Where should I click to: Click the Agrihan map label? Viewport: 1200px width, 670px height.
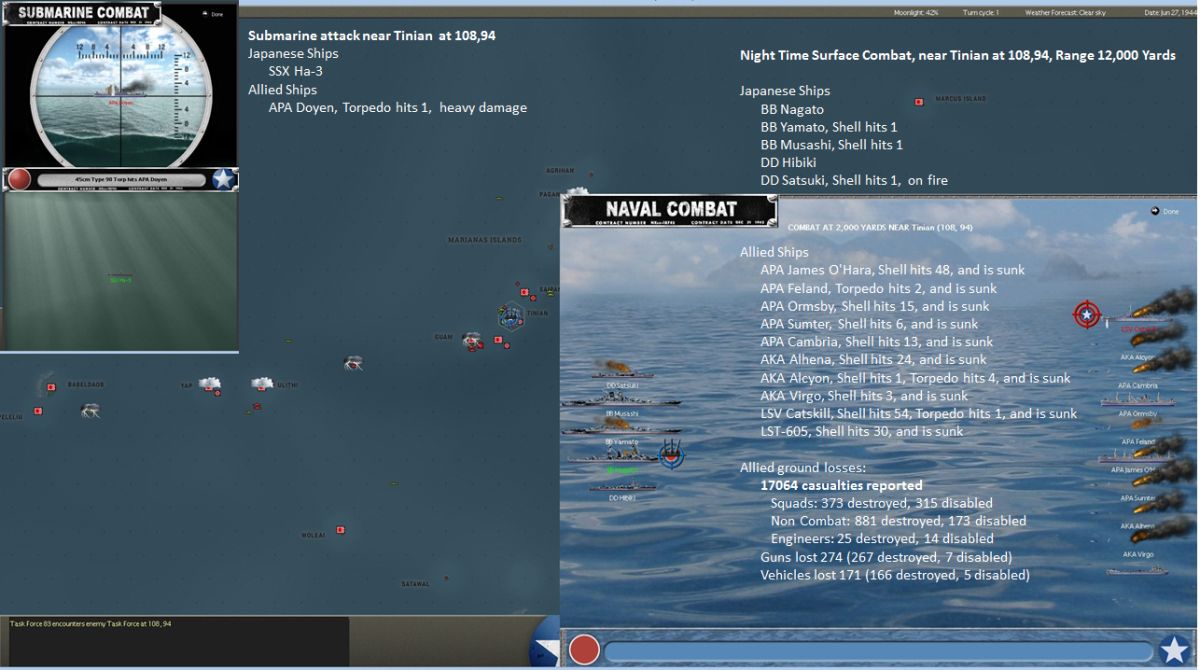click(x=560, y=170)
